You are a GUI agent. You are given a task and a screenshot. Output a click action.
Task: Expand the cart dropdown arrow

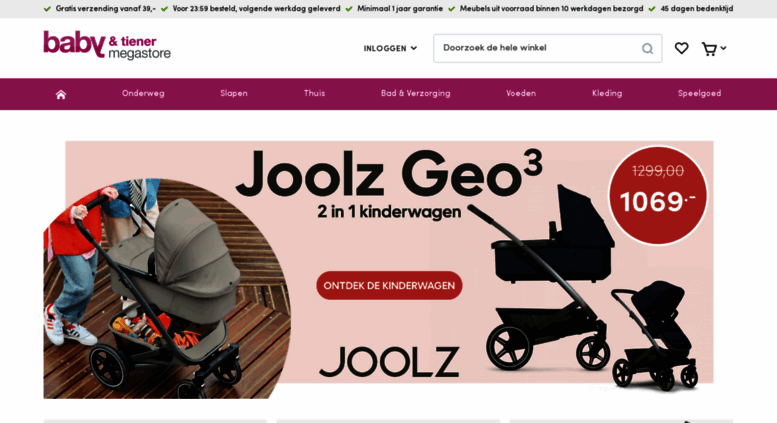(x=723, y=48)
